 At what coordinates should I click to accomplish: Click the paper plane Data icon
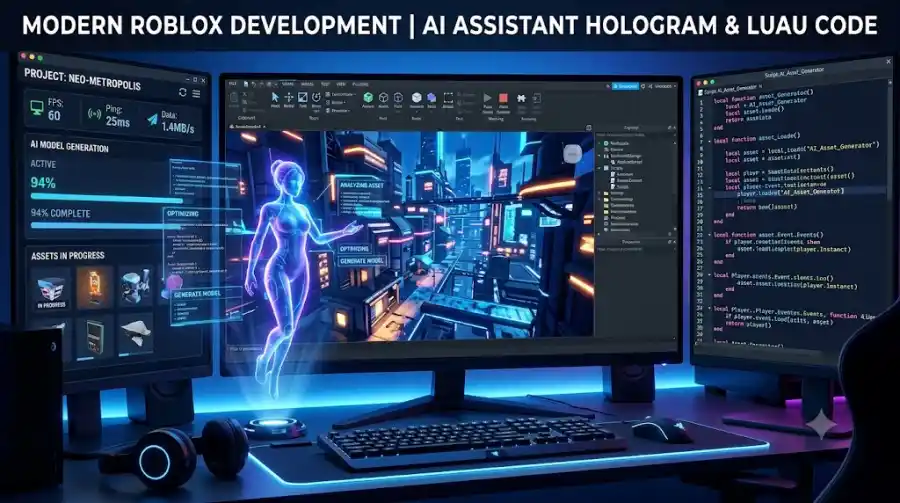tap(152, 119)
